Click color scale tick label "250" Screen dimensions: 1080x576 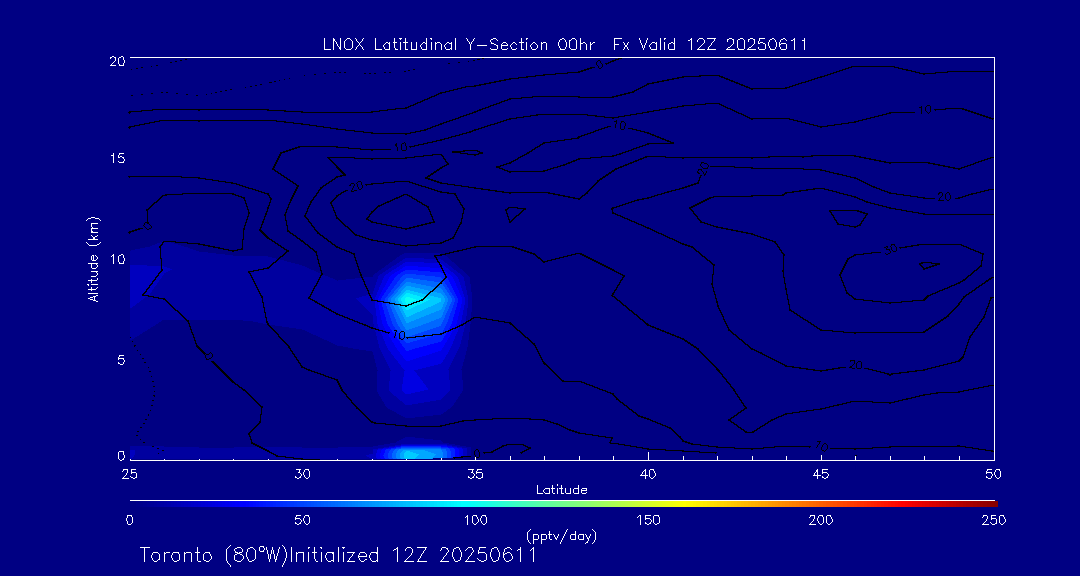click(x=994, y=520)
